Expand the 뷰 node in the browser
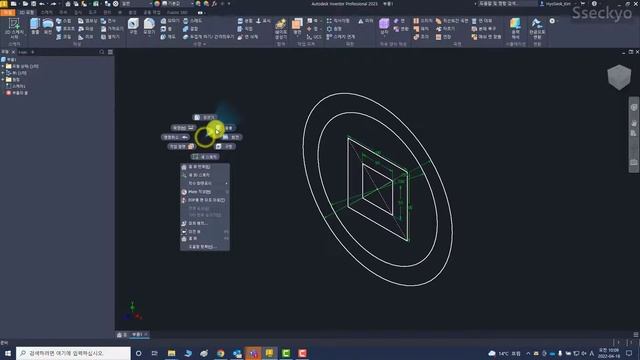 tap(3, 73)
